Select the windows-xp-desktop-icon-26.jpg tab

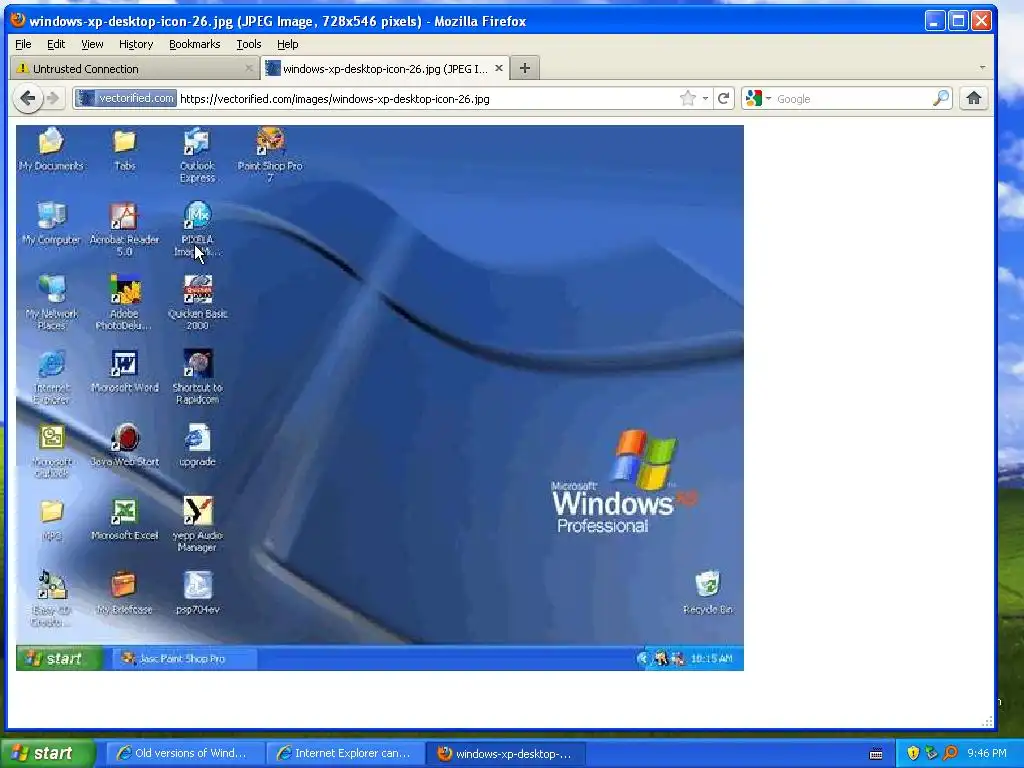385,69
